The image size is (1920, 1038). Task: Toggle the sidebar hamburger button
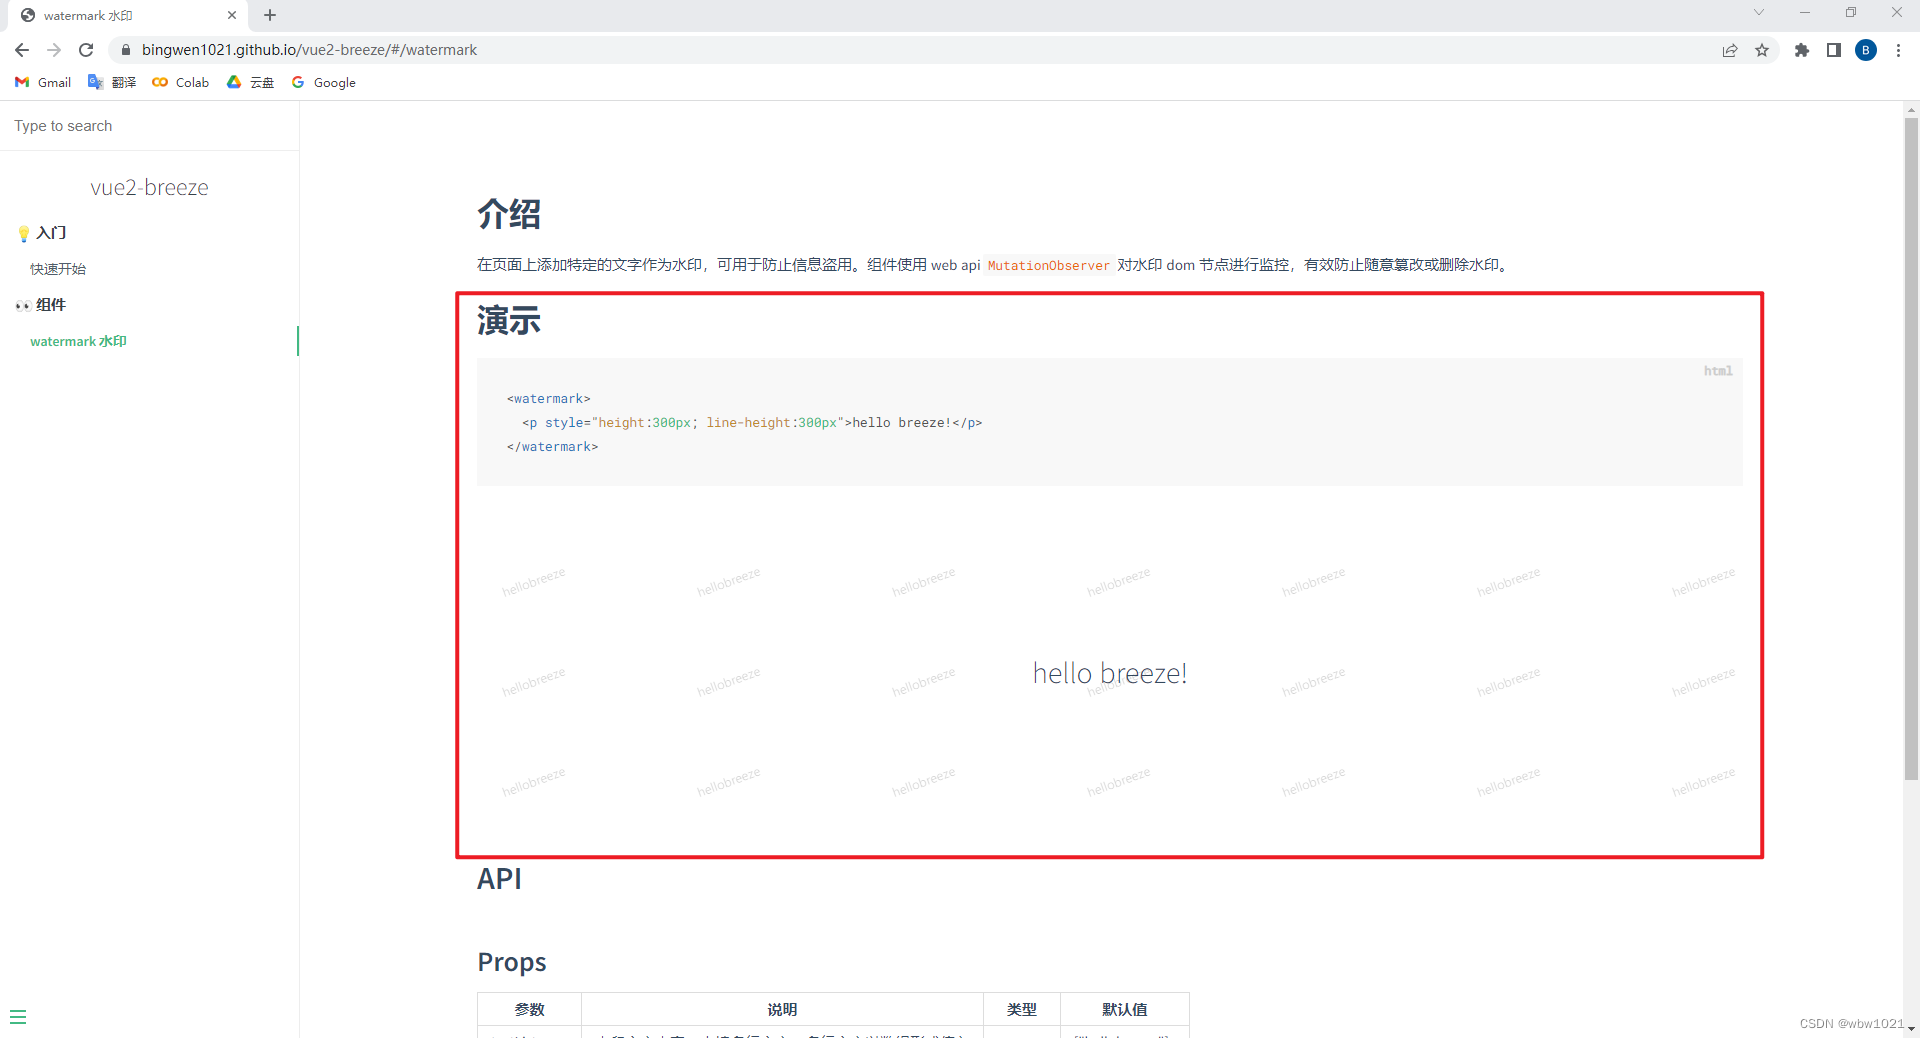tap(18, 1017)
